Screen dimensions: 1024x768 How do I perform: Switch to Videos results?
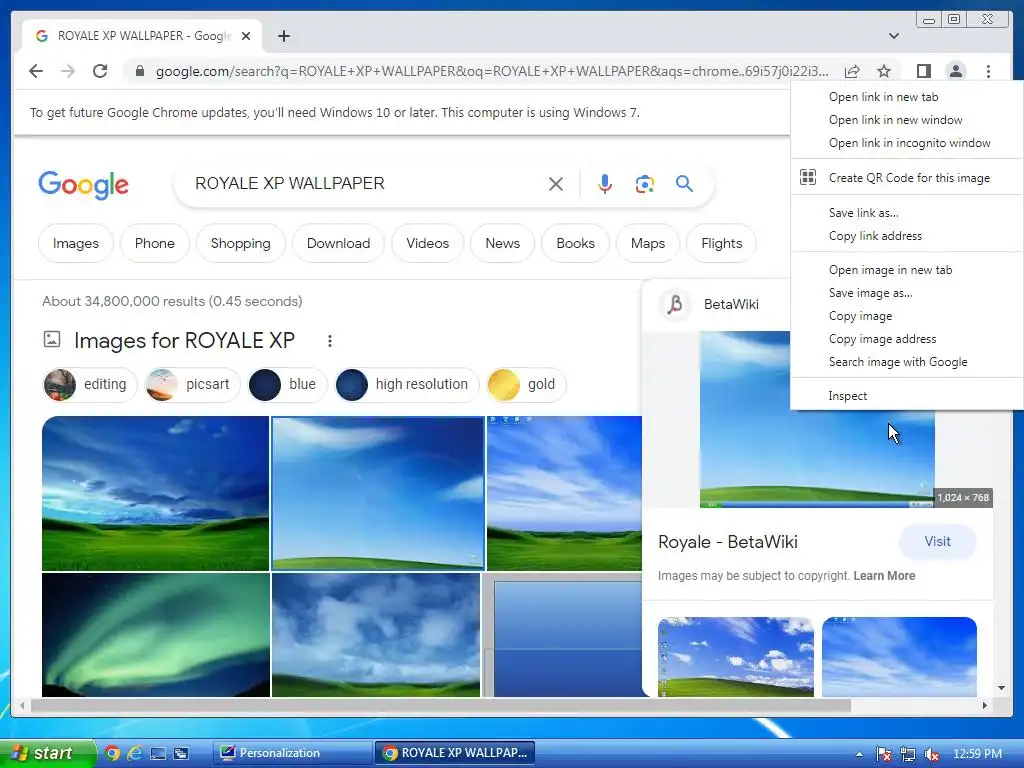pyautogui.click(x=428, y=243)
